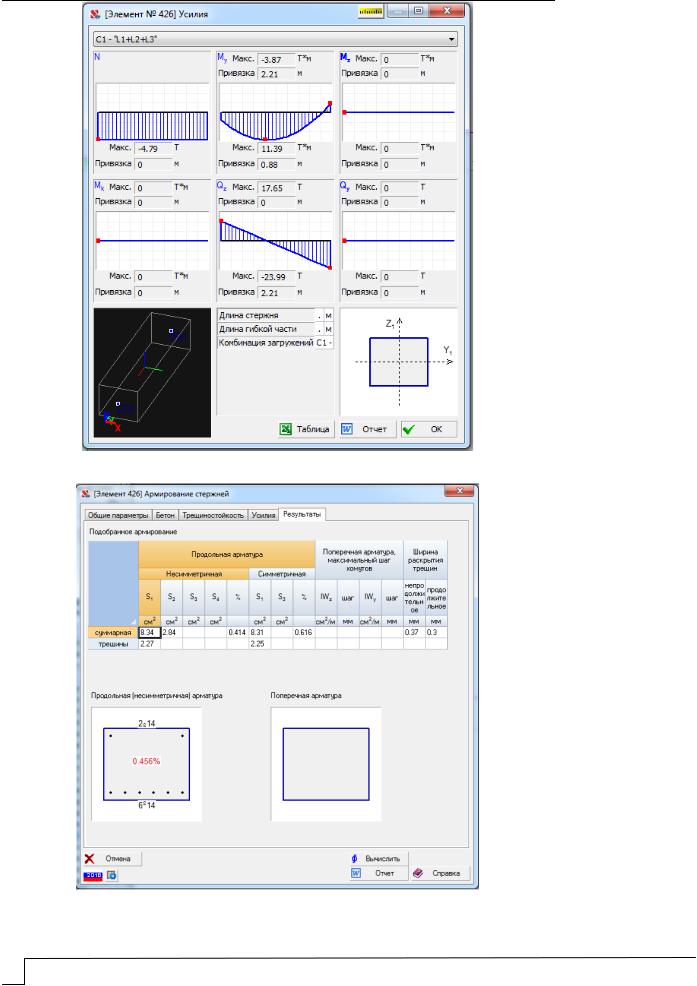Click the Длина стержня row
697x986 pixels.
tap(275, 315)
